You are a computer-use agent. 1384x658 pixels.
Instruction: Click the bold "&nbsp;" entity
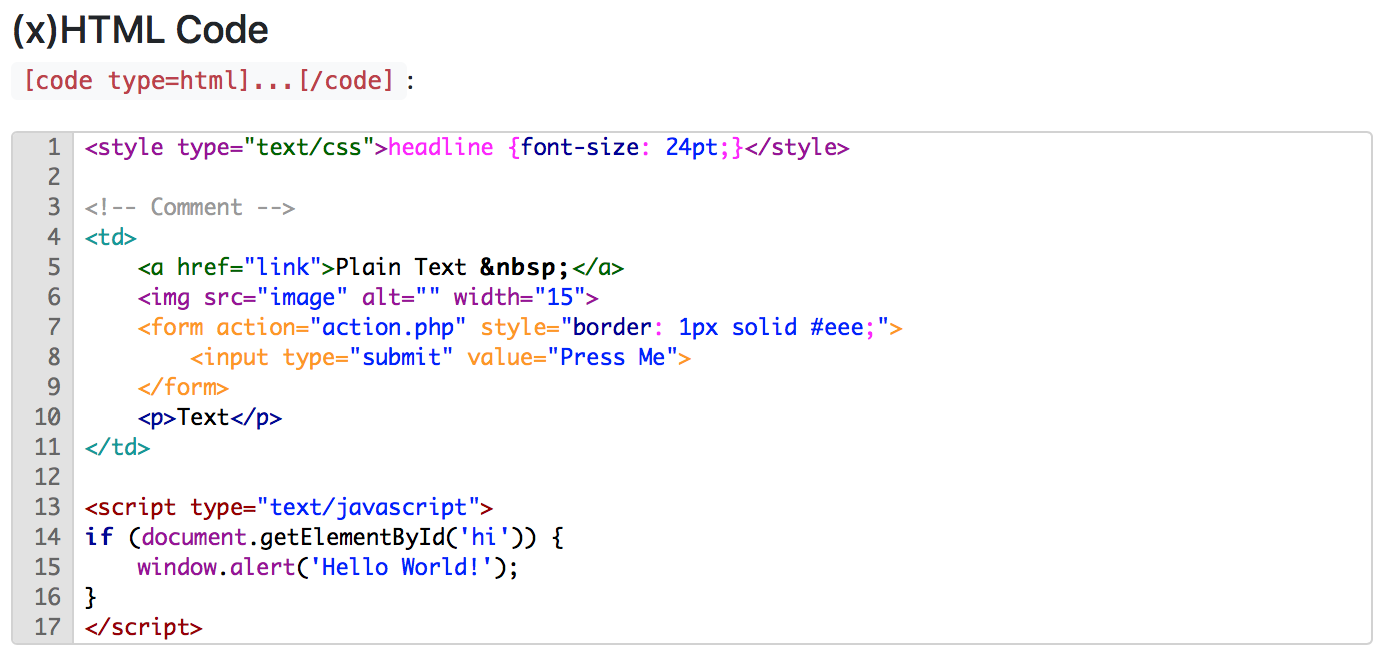pyautogui.click(x=525, y=268)
